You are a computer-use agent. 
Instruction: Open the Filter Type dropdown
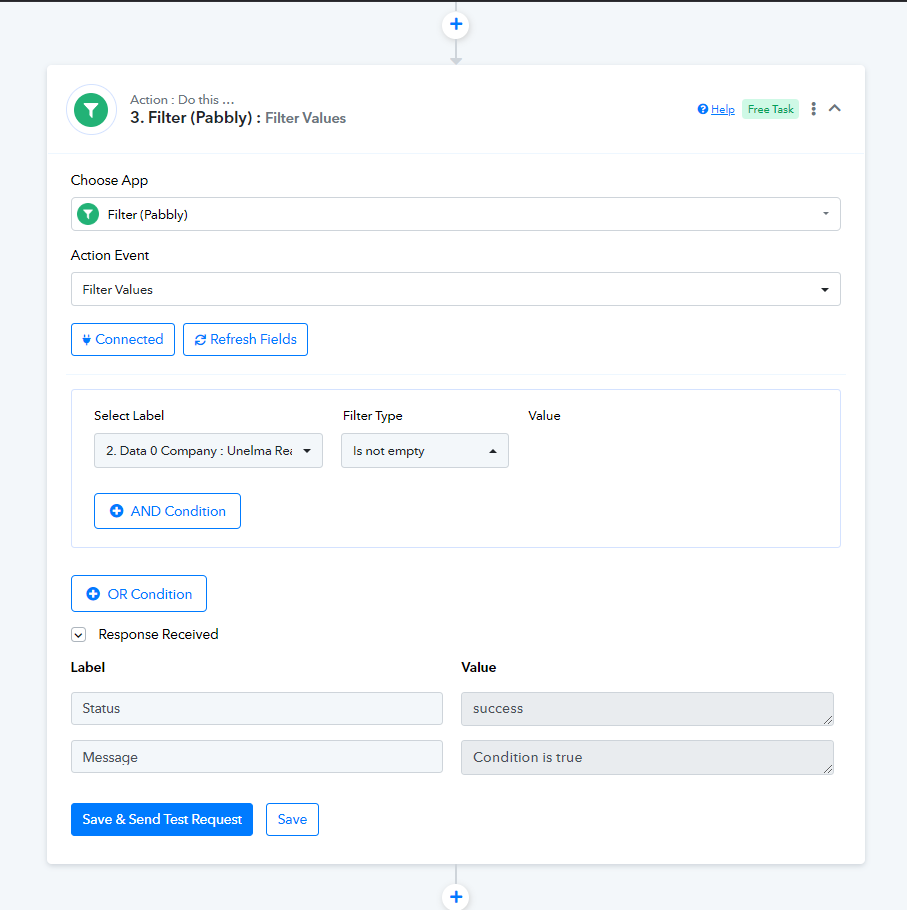pos(425,450)
